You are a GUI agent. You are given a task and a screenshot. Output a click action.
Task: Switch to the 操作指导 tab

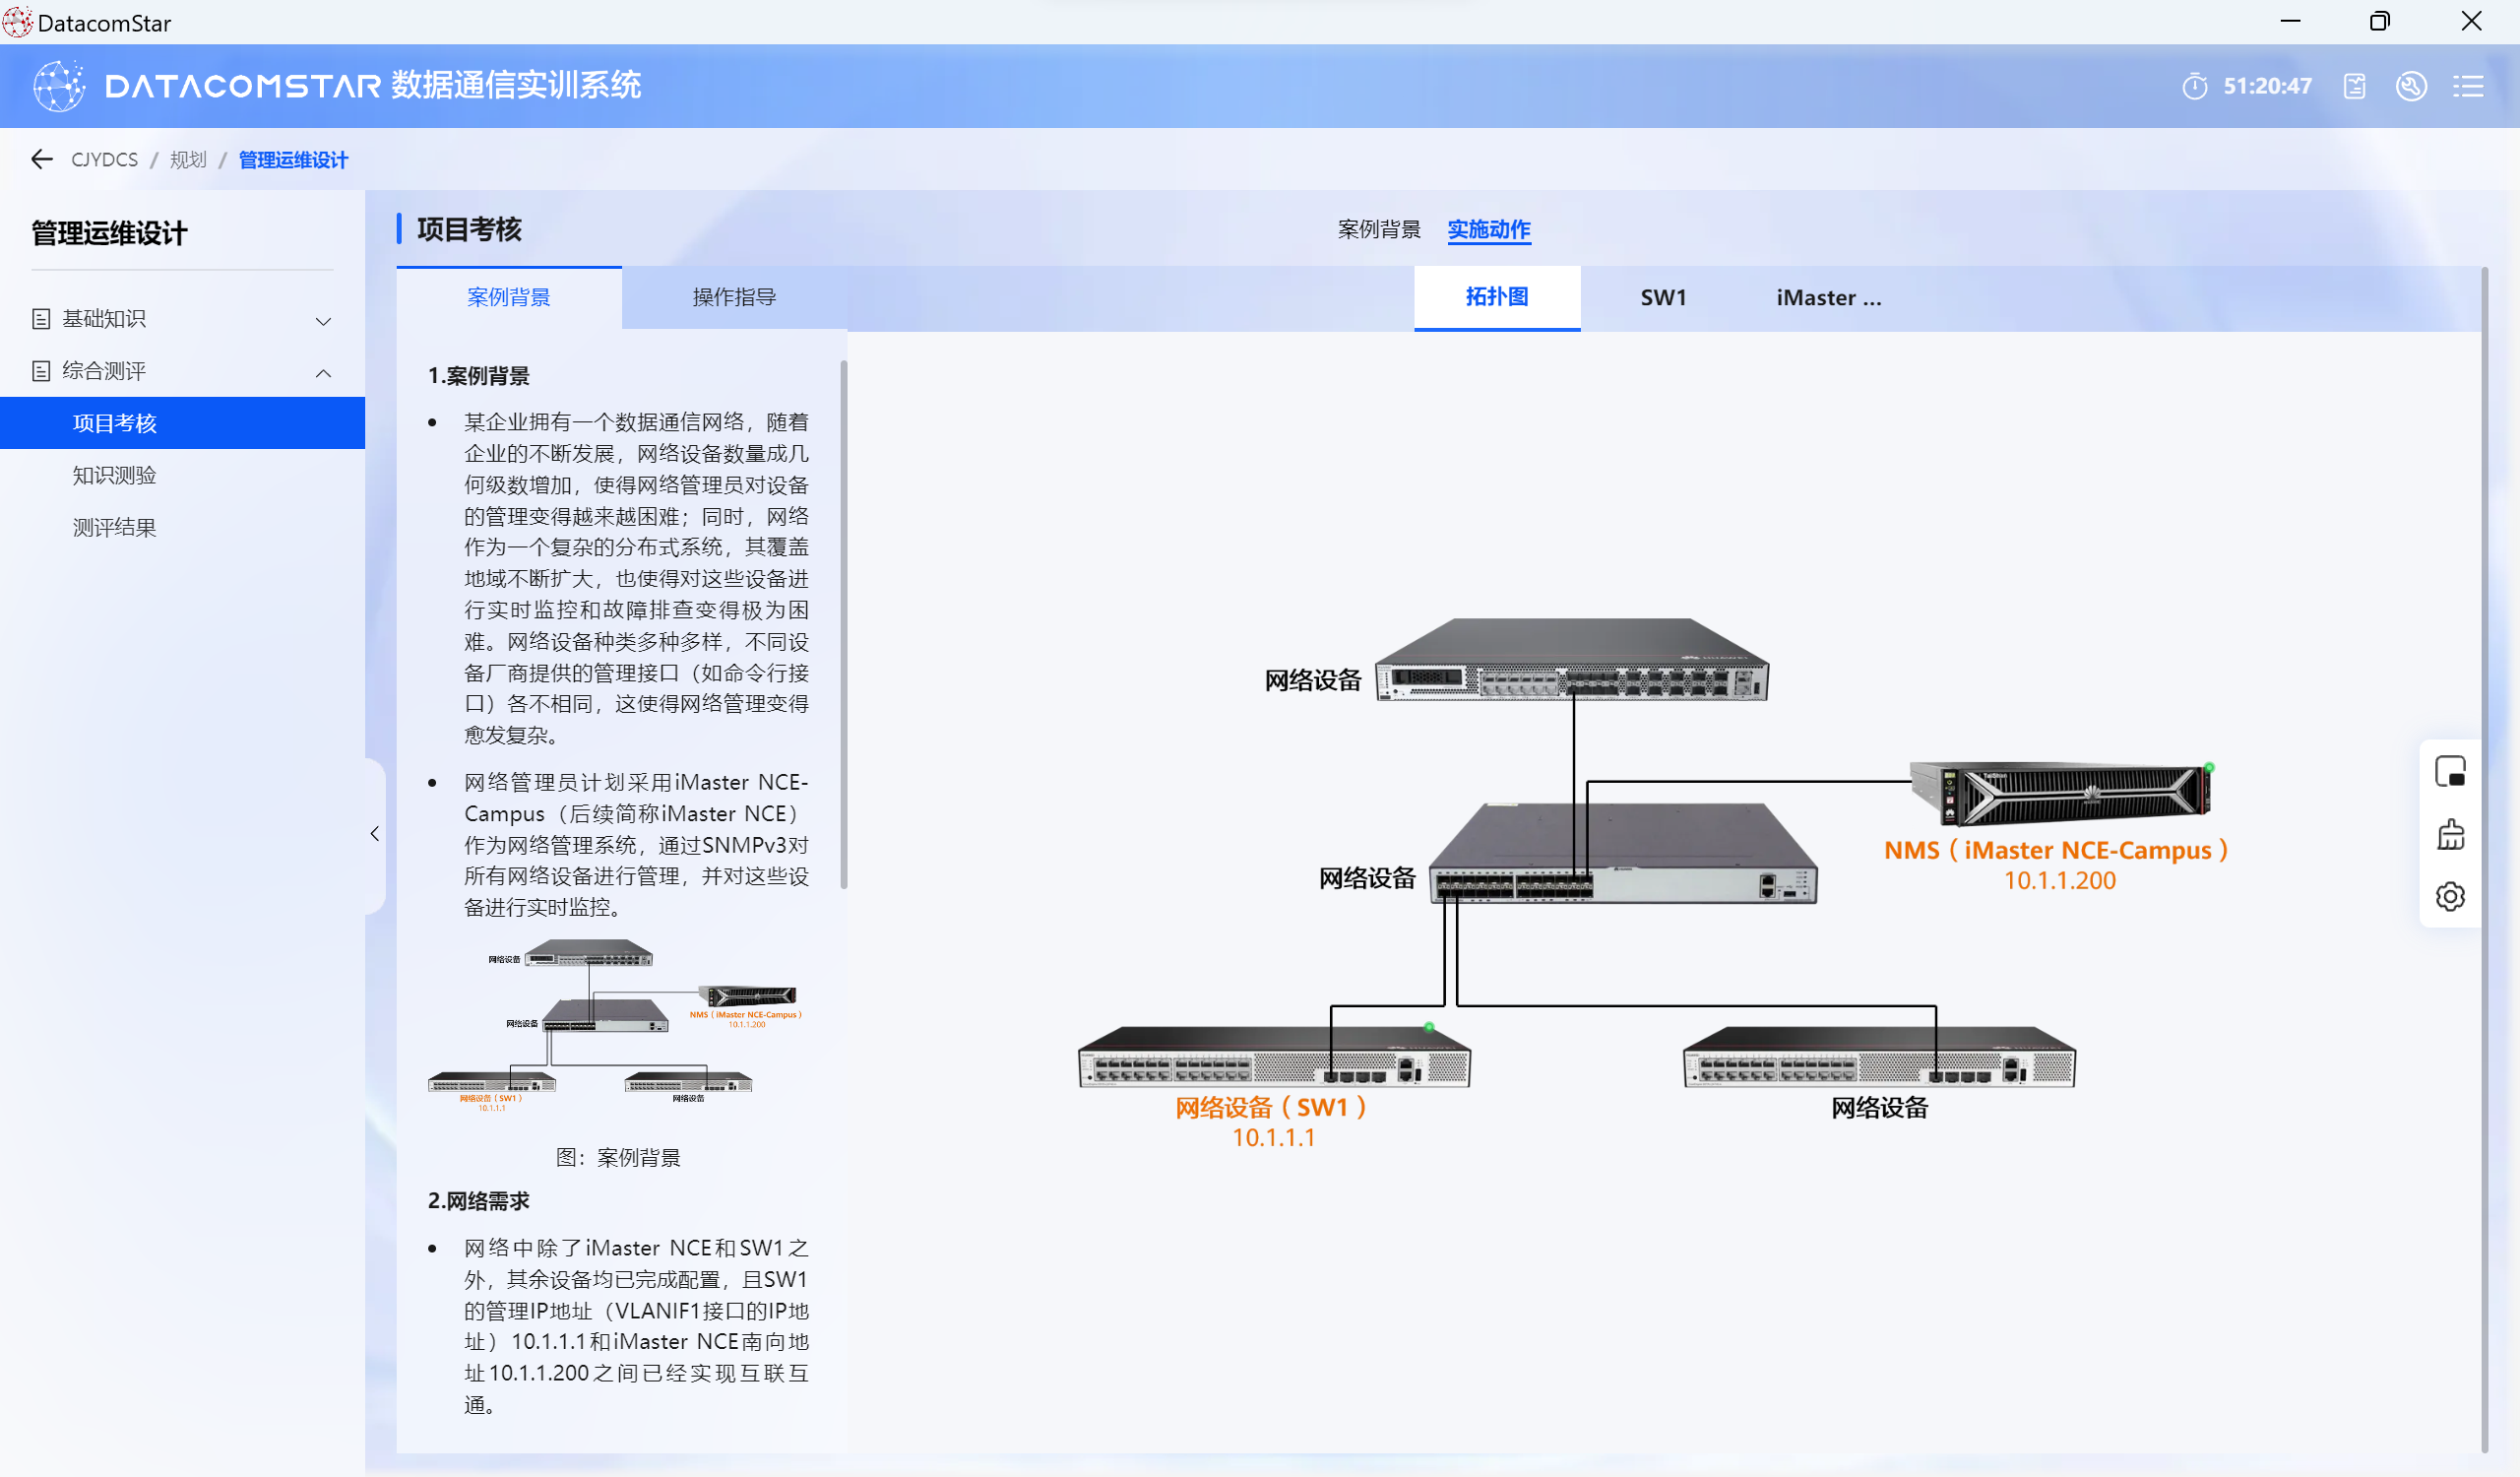734,297
